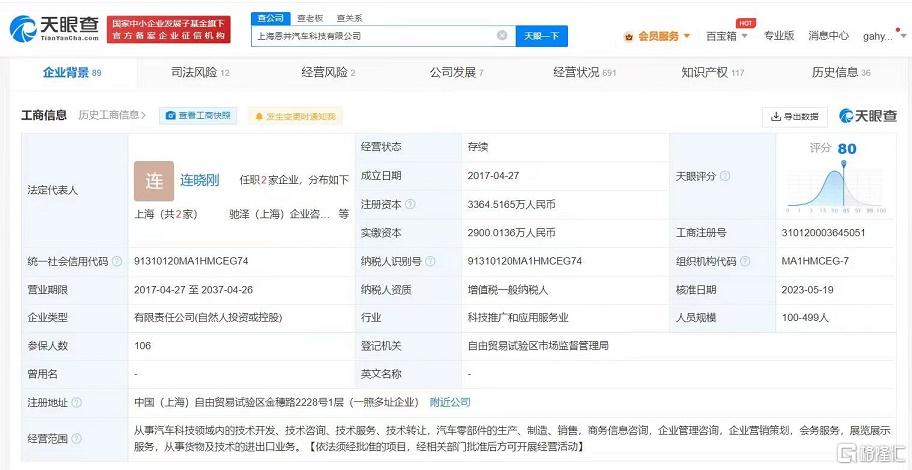Screen dimensions: 912x470
Task: Open help icon next to 注册地址
Action: pos(76,403)
